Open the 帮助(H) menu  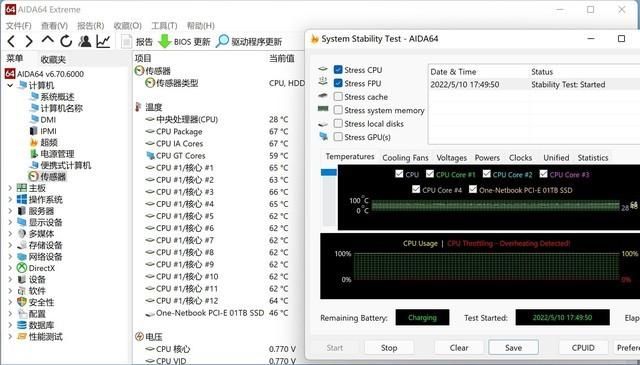click(x=200, y=26)
